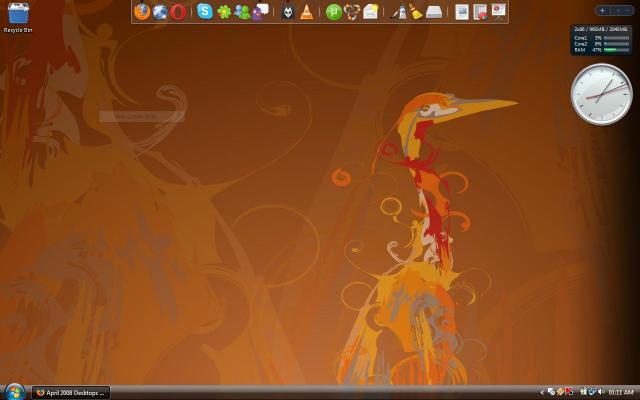
Task: Open the document viewer icon in dock
Action: click(462, 12)
